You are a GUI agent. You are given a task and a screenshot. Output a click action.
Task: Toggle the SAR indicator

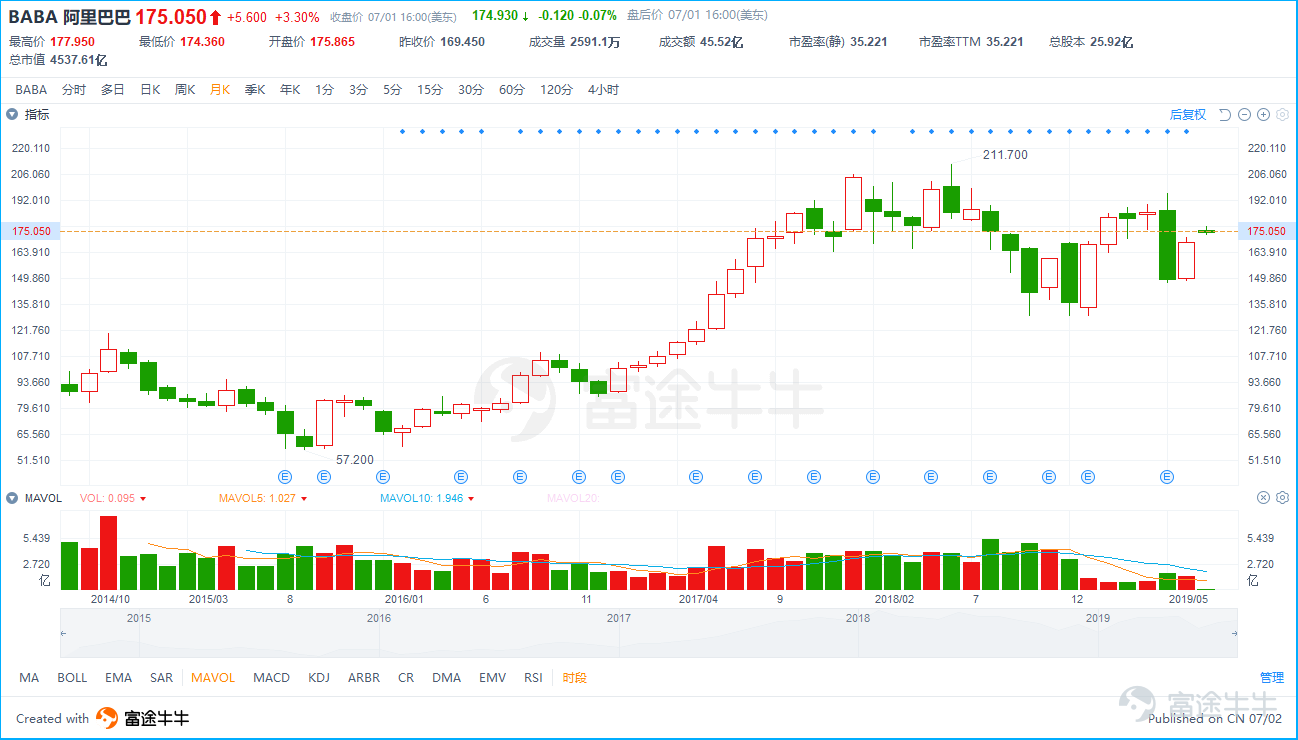coord(161,678)
